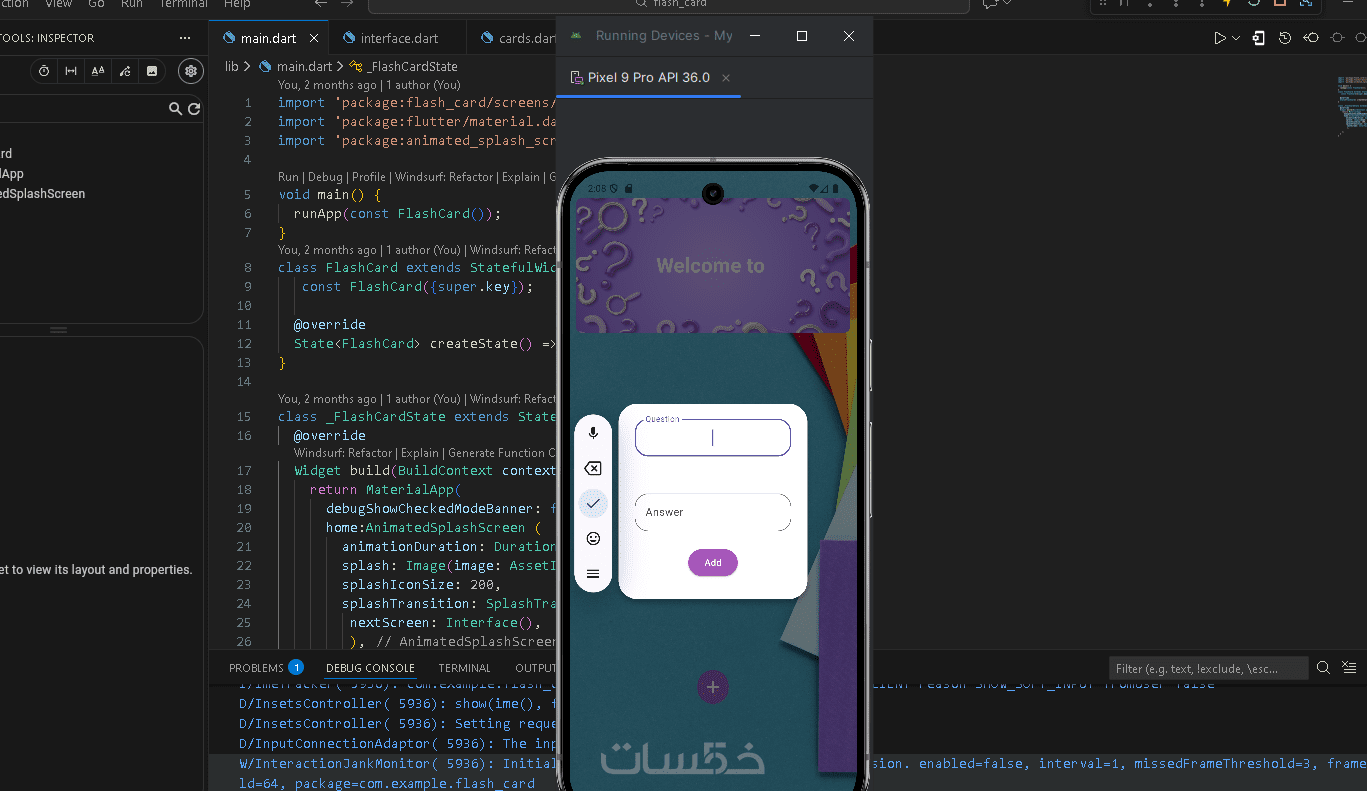Maximize the Running Devices window
The width and height of the screenshot is (1367, 791).
coord(802,36)
